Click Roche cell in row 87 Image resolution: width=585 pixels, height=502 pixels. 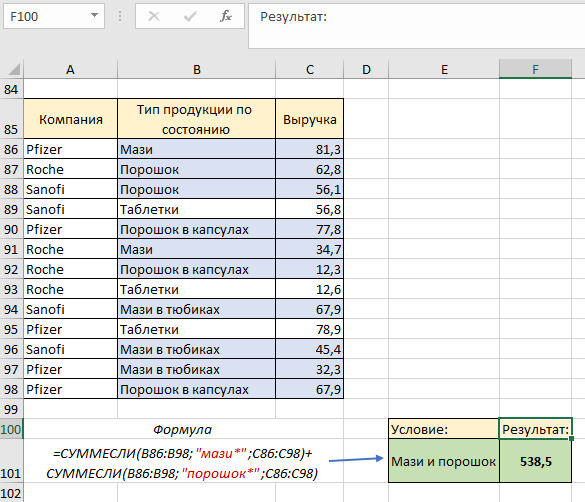point(71,169)
